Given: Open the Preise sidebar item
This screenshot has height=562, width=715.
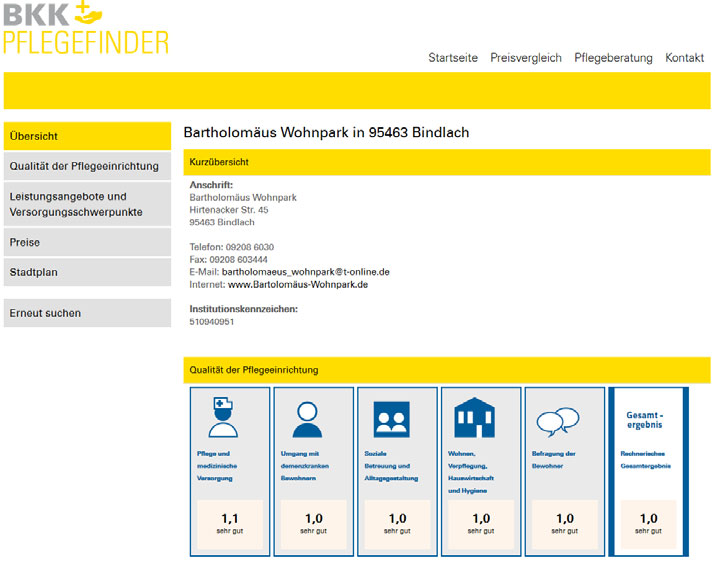Looking at the screenshot, I should 87,242.
